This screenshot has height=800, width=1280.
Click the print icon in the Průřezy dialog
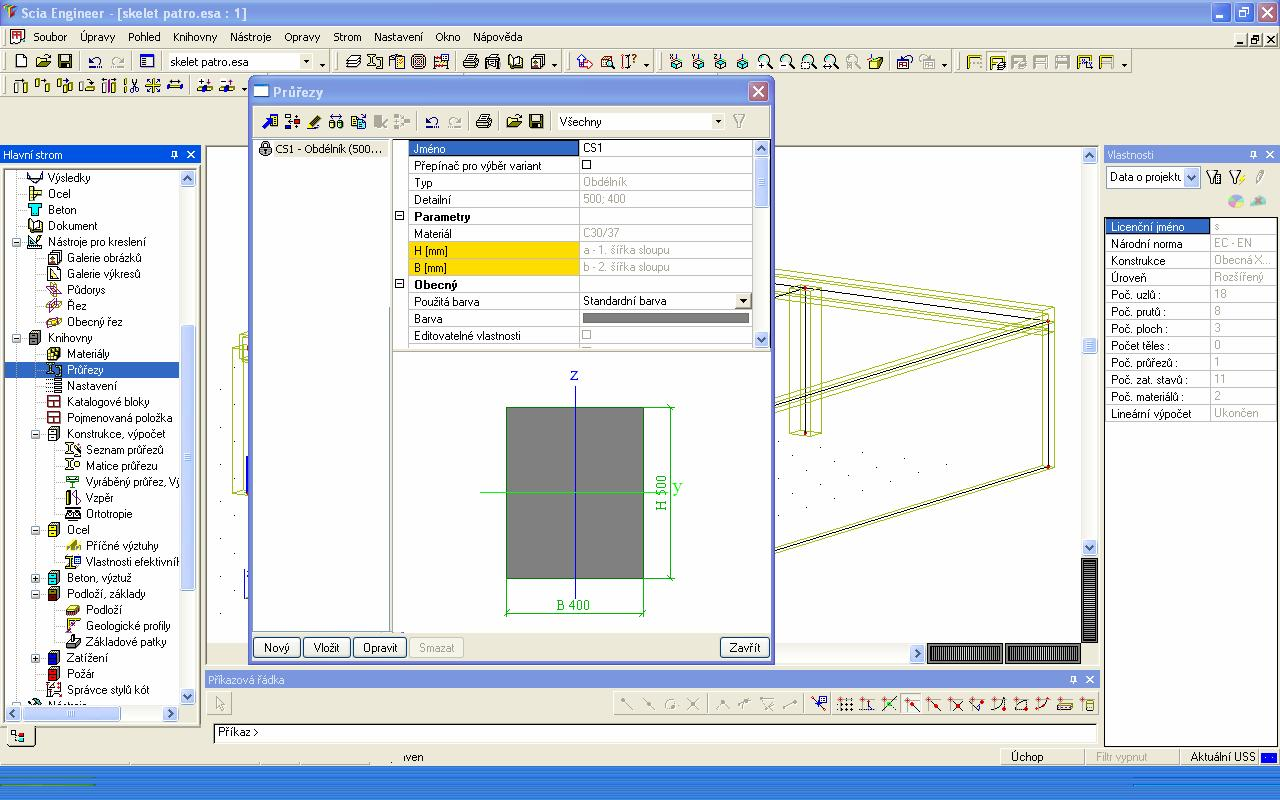[484, 121]
